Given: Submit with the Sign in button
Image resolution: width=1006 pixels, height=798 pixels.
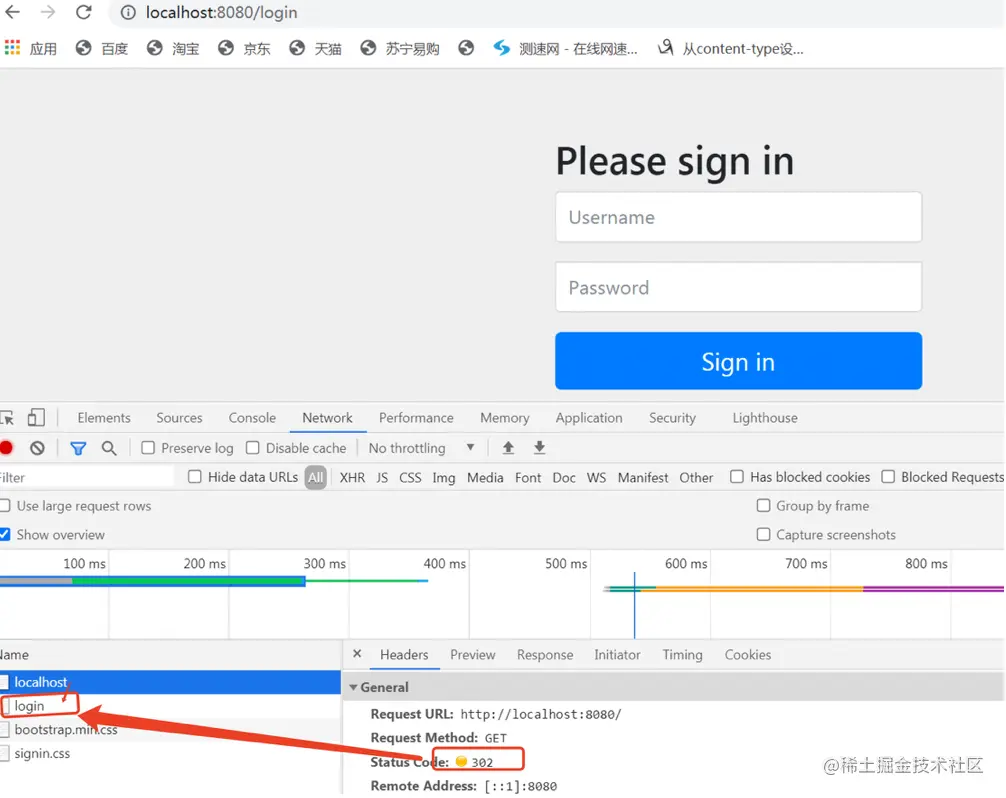Looking at the screenshot, I should pos(738,361).
